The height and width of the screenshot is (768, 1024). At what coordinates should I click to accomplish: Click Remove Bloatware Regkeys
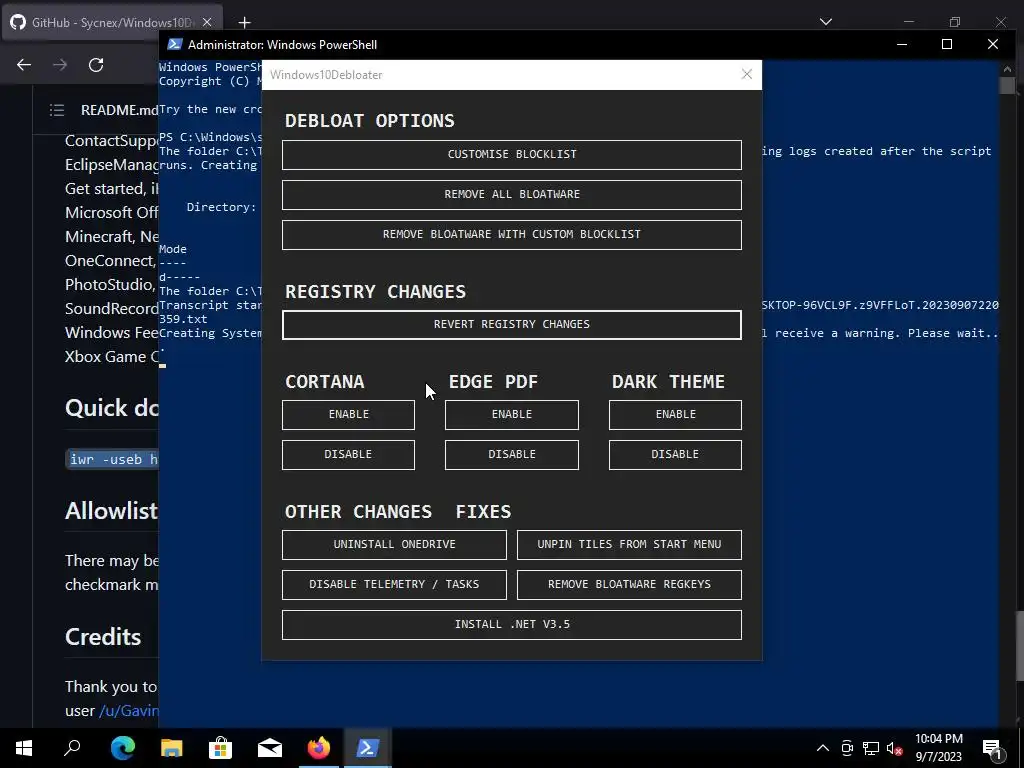(x=629, y=584)
